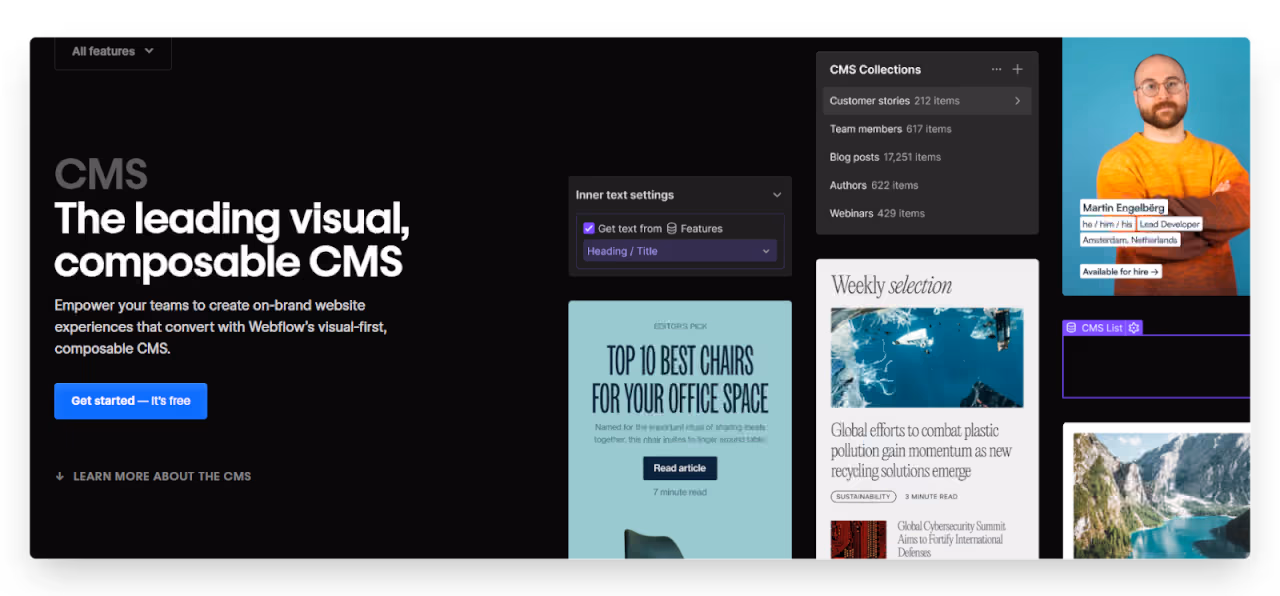Click the Weekly selection heading
Viewport: 1280px width, 596px height.
892,286
